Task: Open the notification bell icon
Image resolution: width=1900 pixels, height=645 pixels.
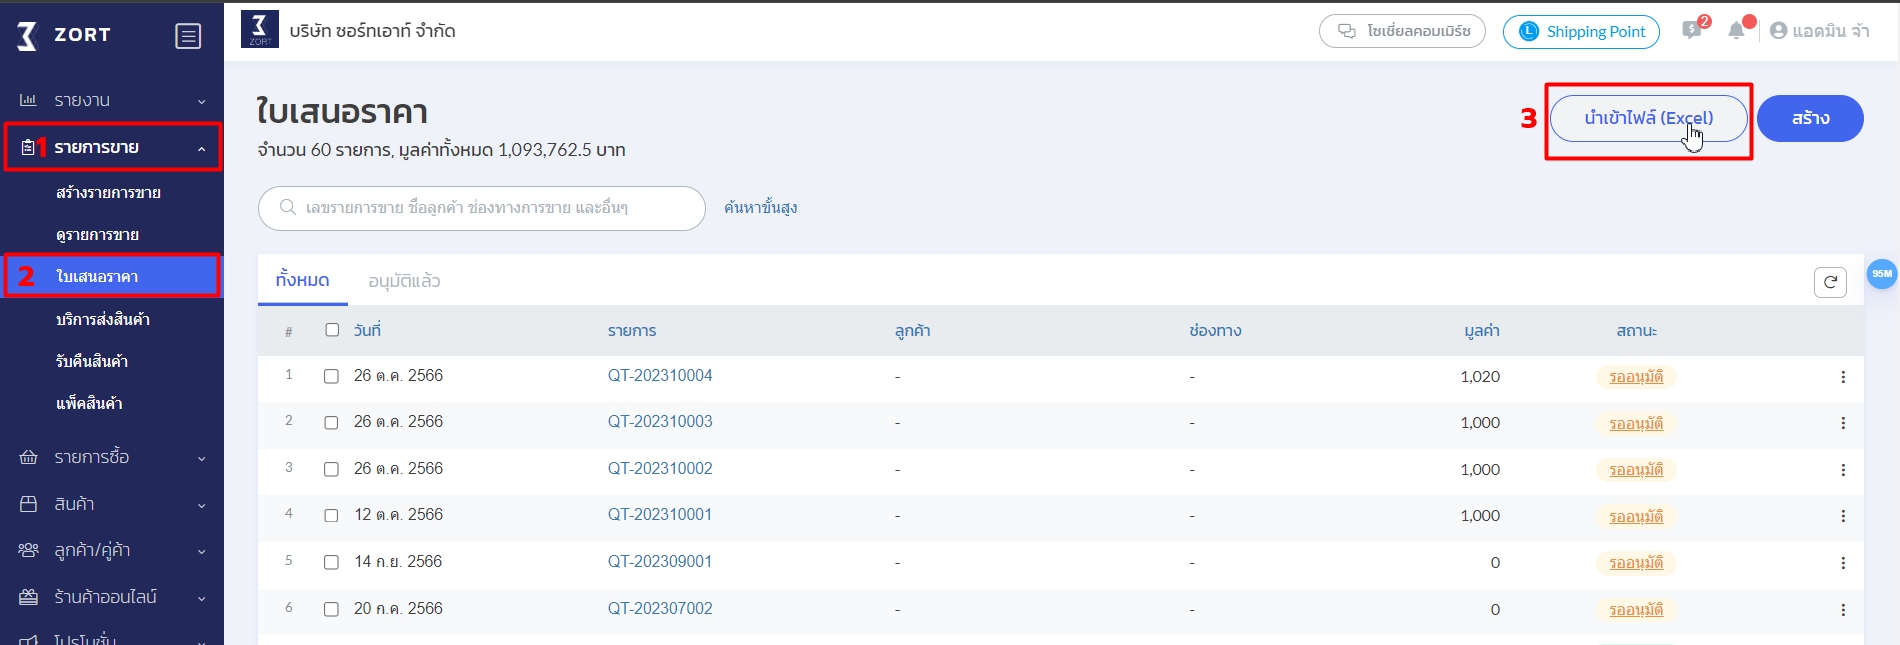Action: (1737, 31)
